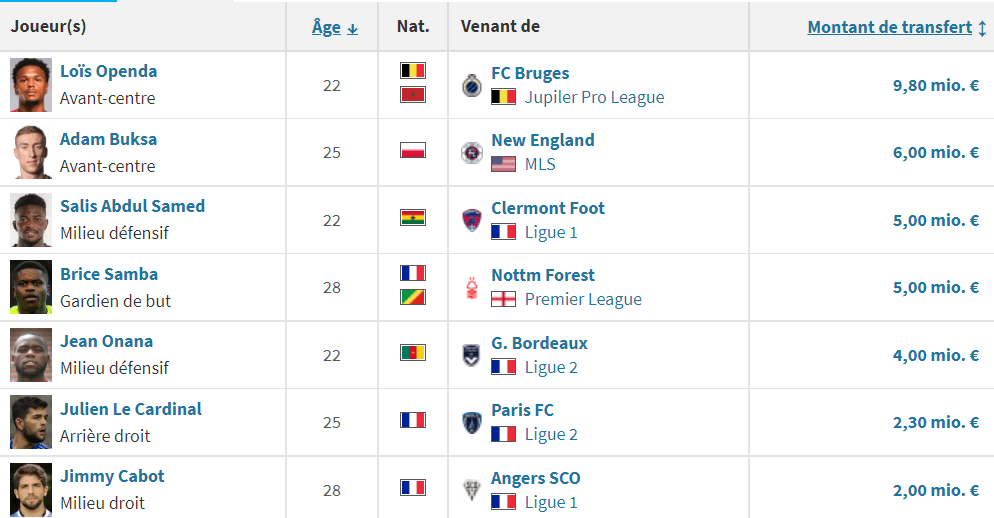Image resolution: width=994 pixels, height=518 pixels.
Task: Open the Premier League competition link
Action: (583, 299)
